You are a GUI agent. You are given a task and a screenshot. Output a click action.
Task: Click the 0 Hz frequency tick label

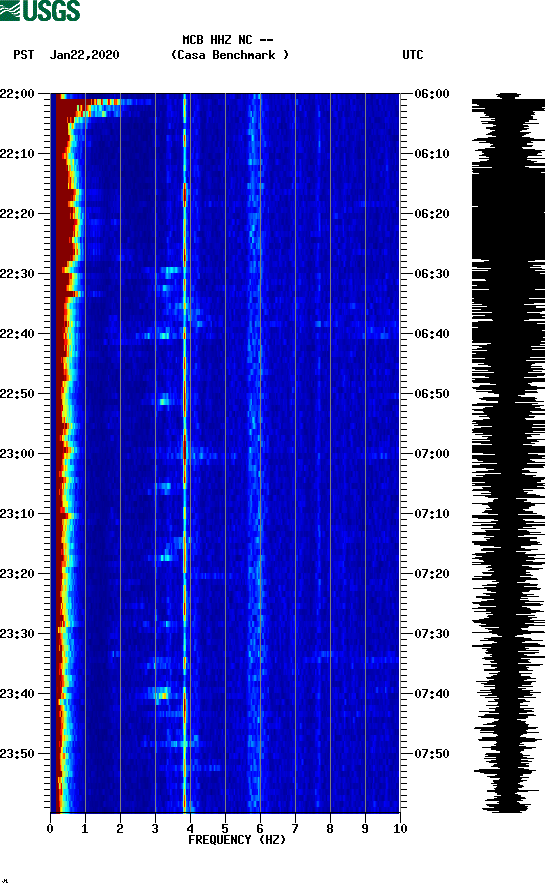(50, 829)
